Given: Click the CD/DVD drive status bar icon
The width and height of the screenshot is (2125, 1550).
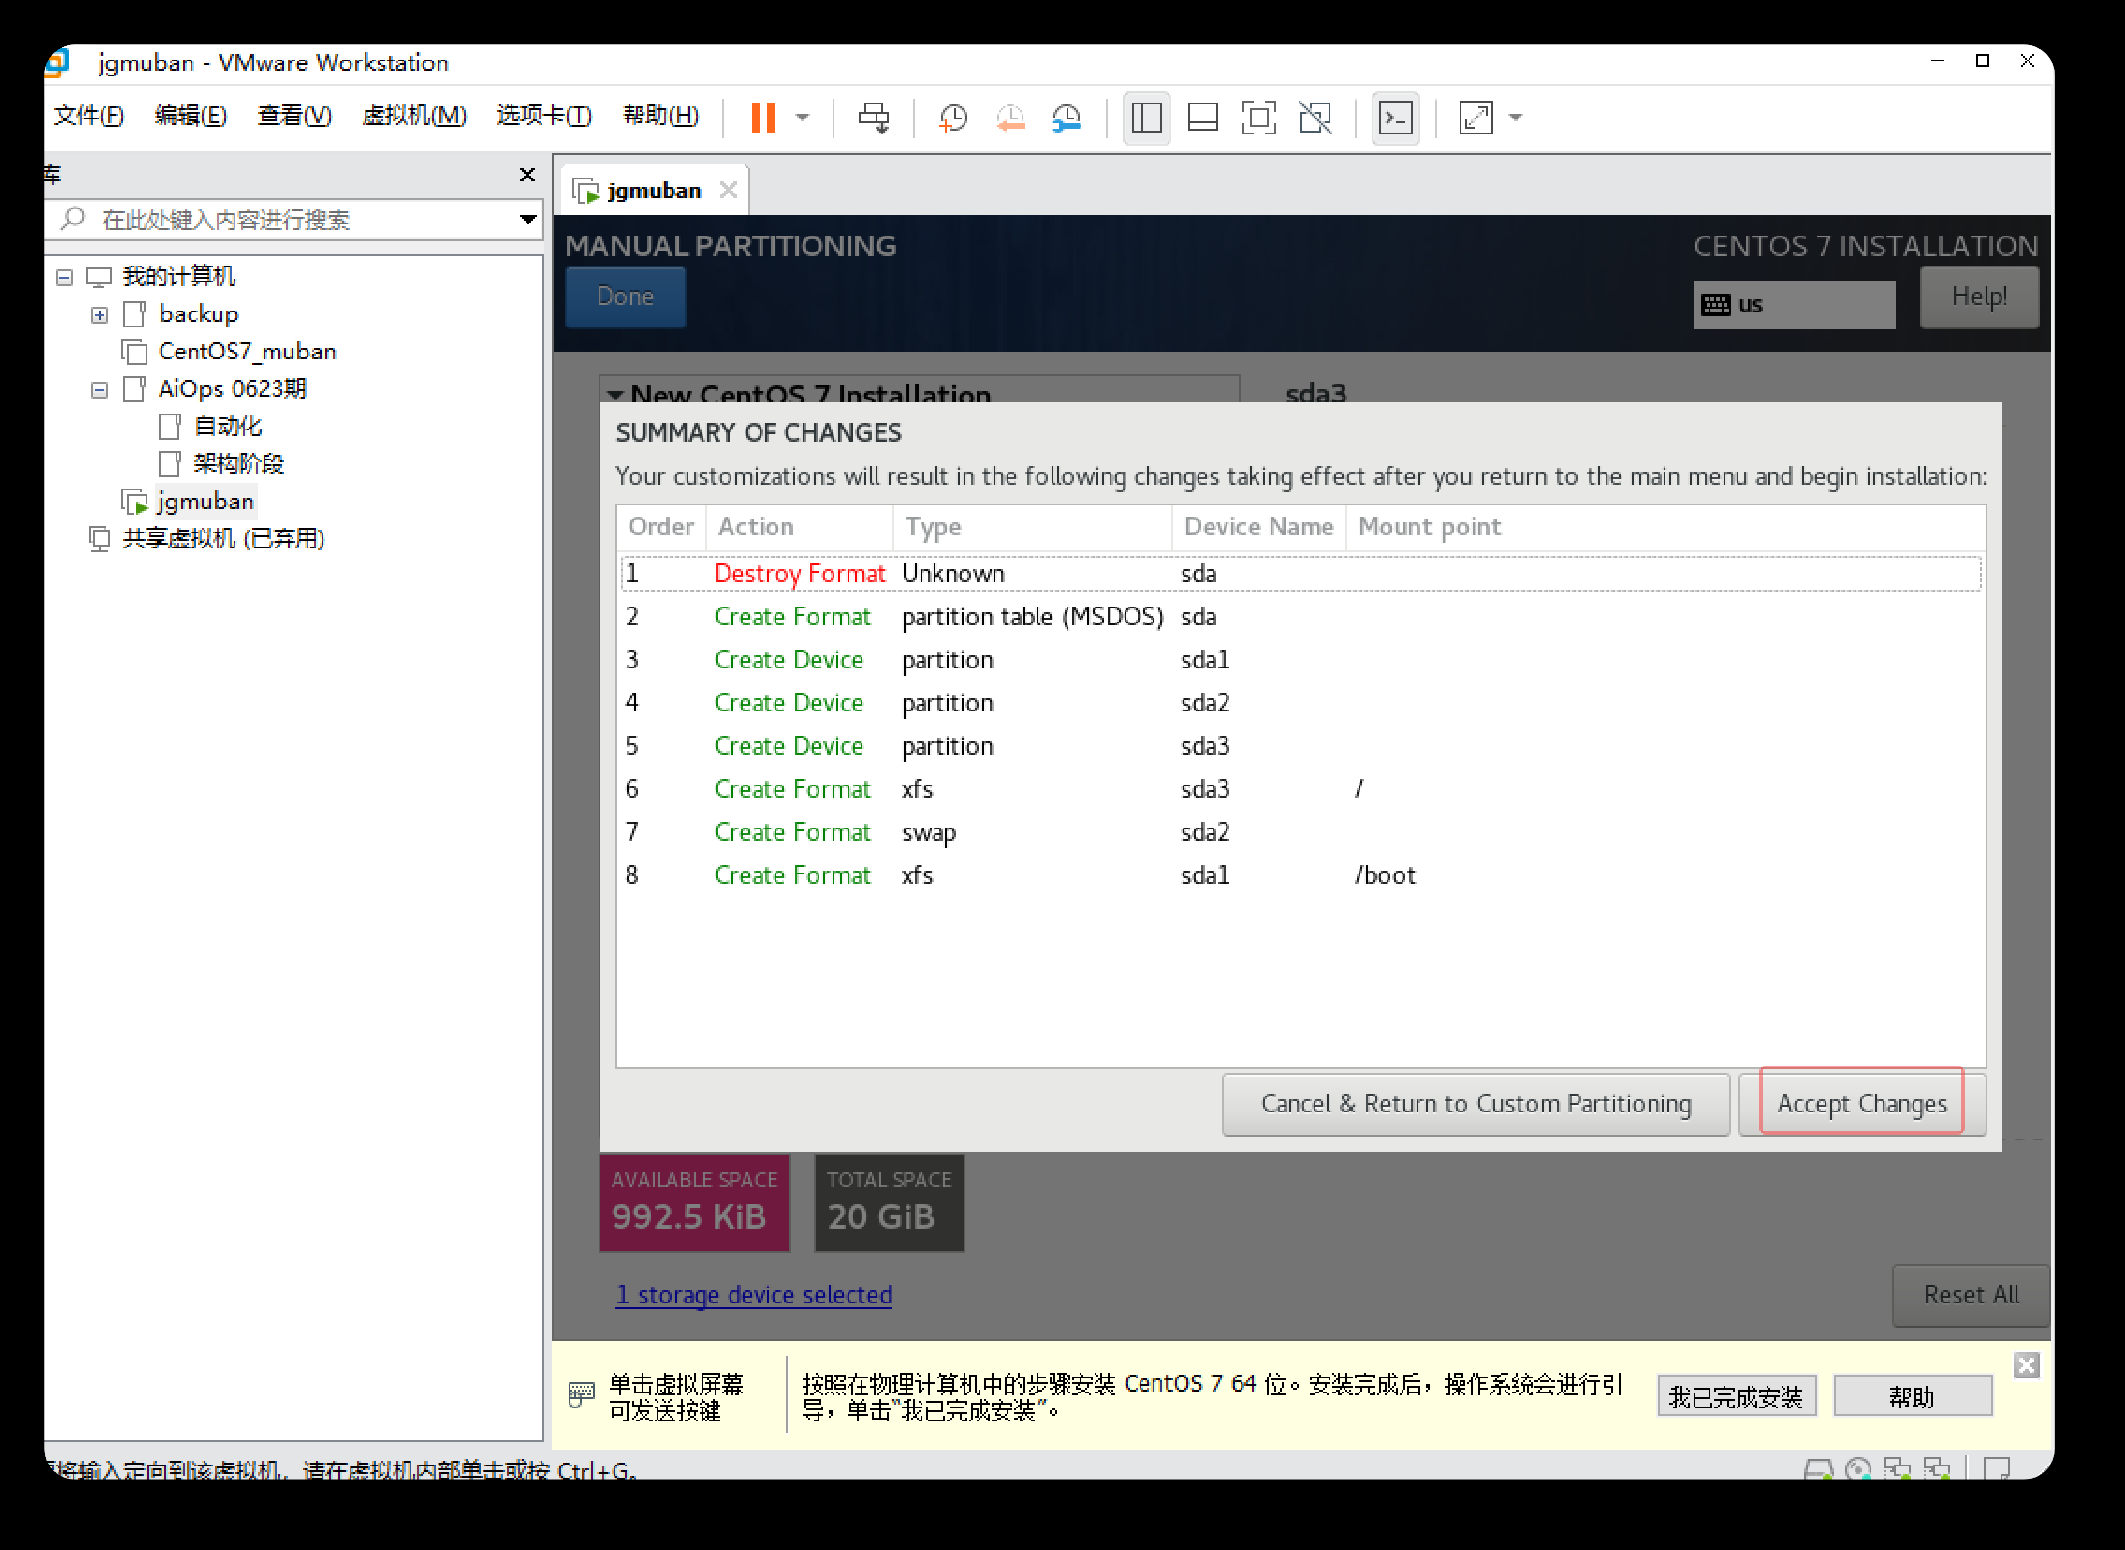Looking at the screenshot, I should (x=1858, y=1468).
